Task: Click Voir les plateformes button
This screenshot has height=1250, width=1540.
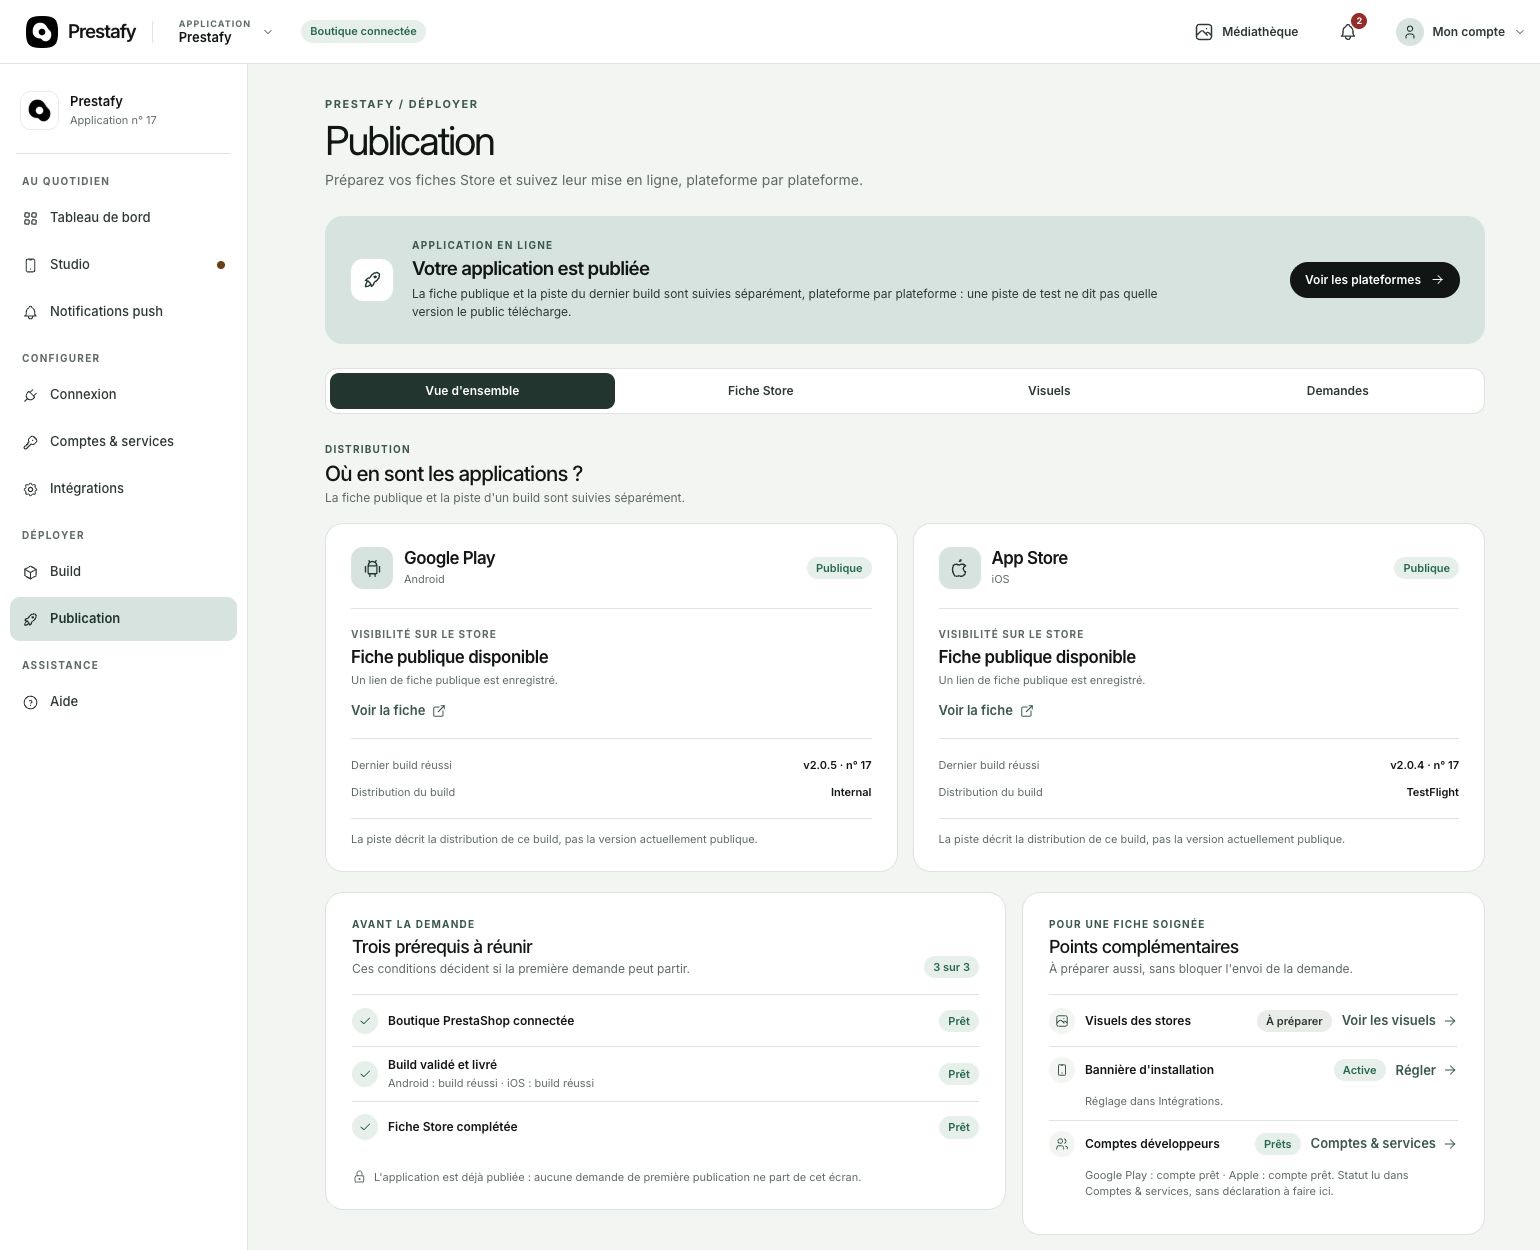Action: tap(1375, 280)
